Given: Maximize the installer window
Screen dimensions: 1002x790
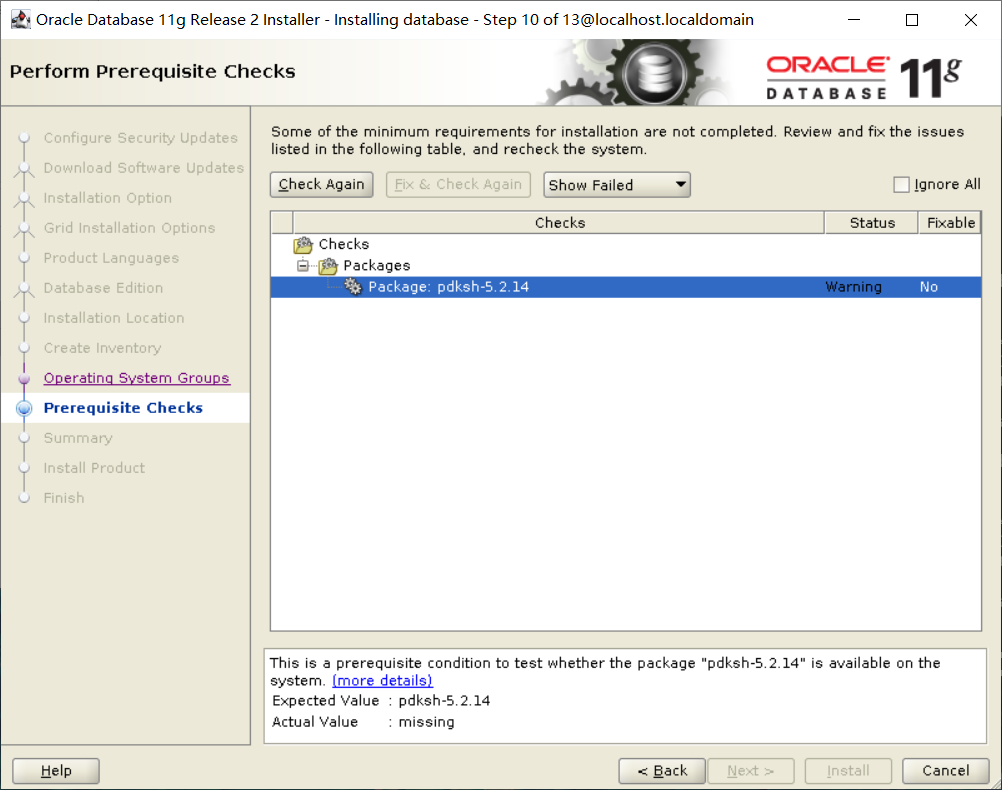Looking at the screenshot, I should click(x=912, y=20).
